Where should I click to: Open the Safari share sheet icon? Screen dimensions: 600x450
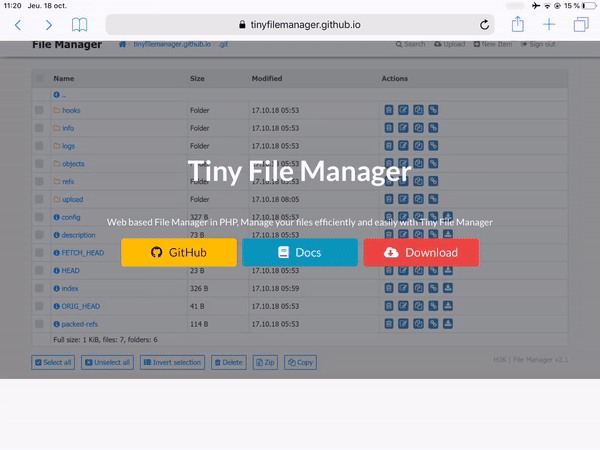(518, 24)
